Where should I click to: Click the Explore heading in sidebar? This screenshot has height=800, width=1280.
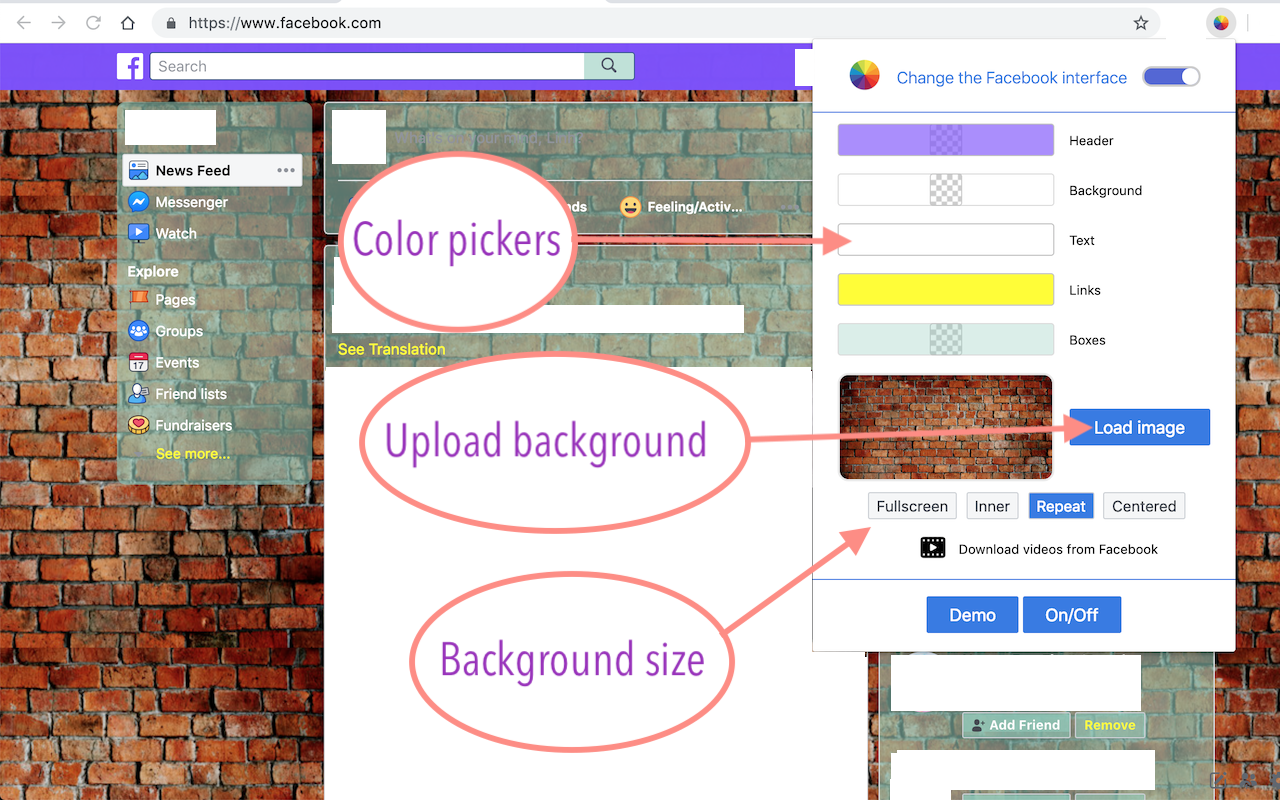[x=153, y=271]
